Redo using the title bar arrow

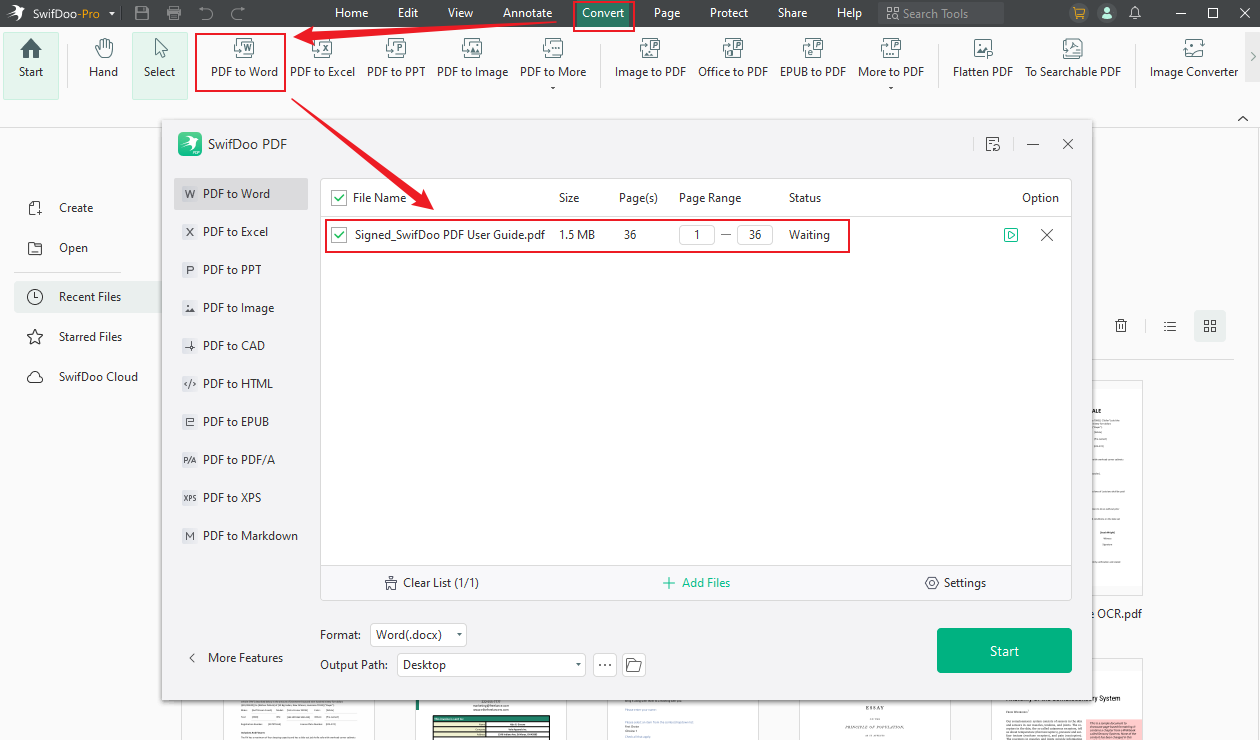(238, 13)
